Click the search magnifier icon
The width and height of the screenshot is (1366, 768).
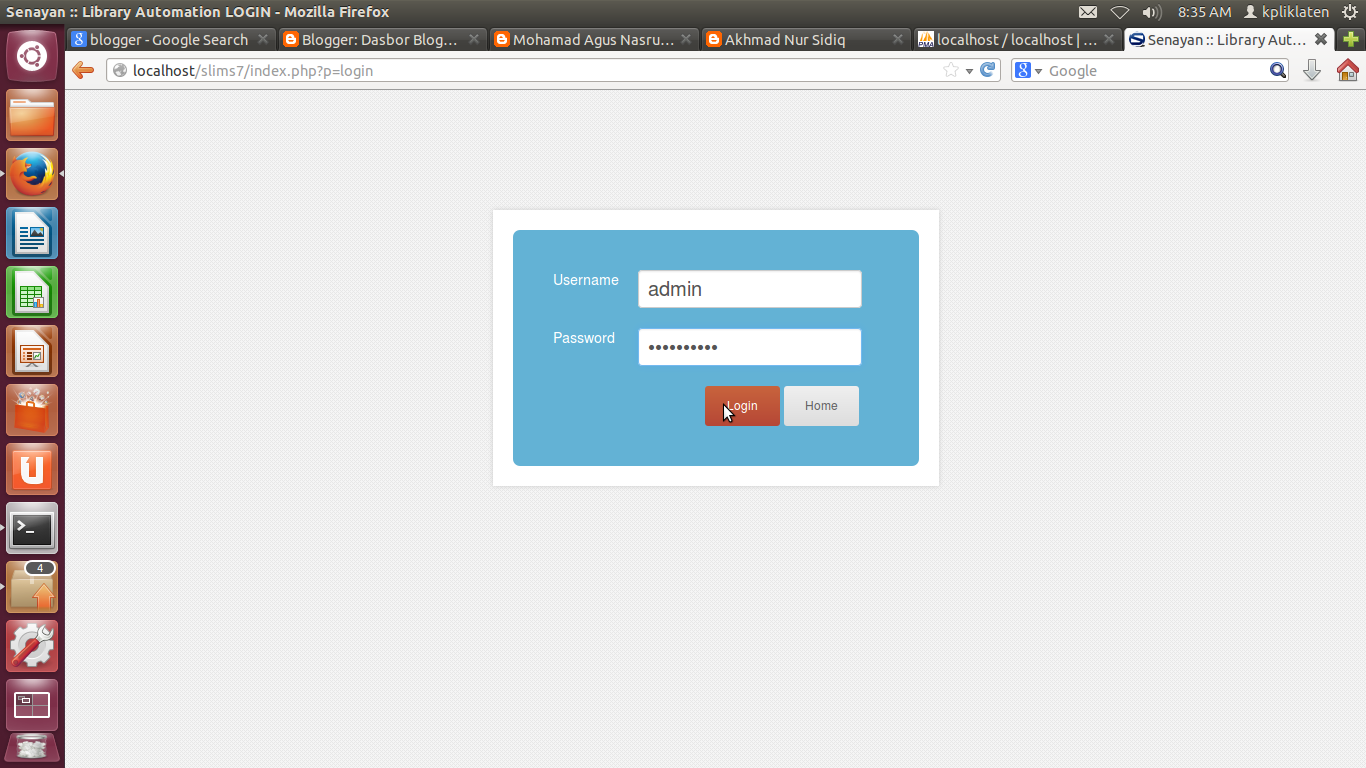coord(1278,70)
